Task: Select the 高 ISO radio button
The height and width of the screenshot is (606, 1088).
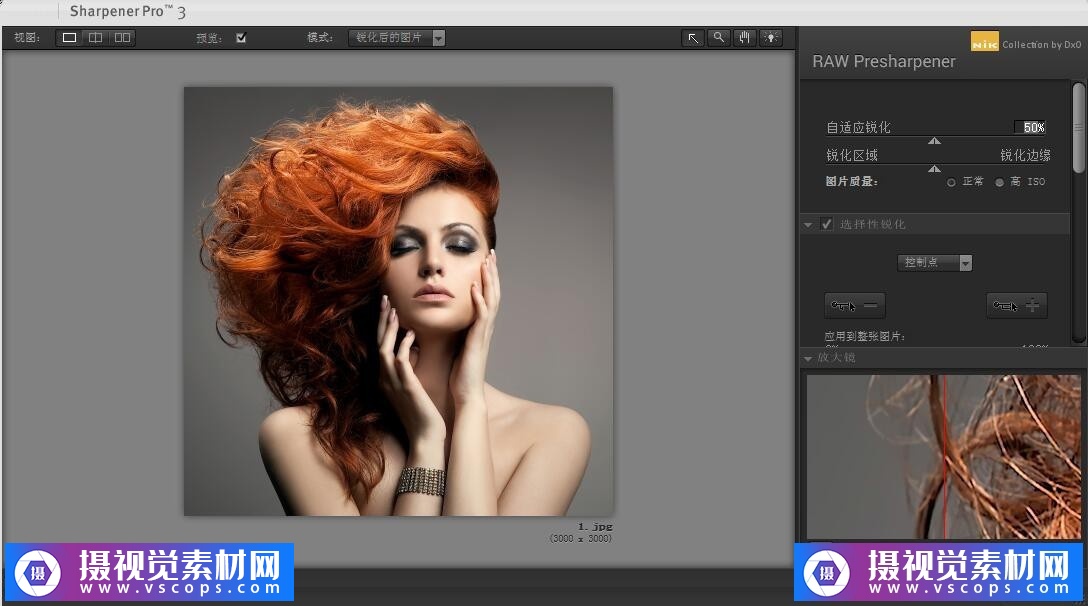Action: click(999, 182)
